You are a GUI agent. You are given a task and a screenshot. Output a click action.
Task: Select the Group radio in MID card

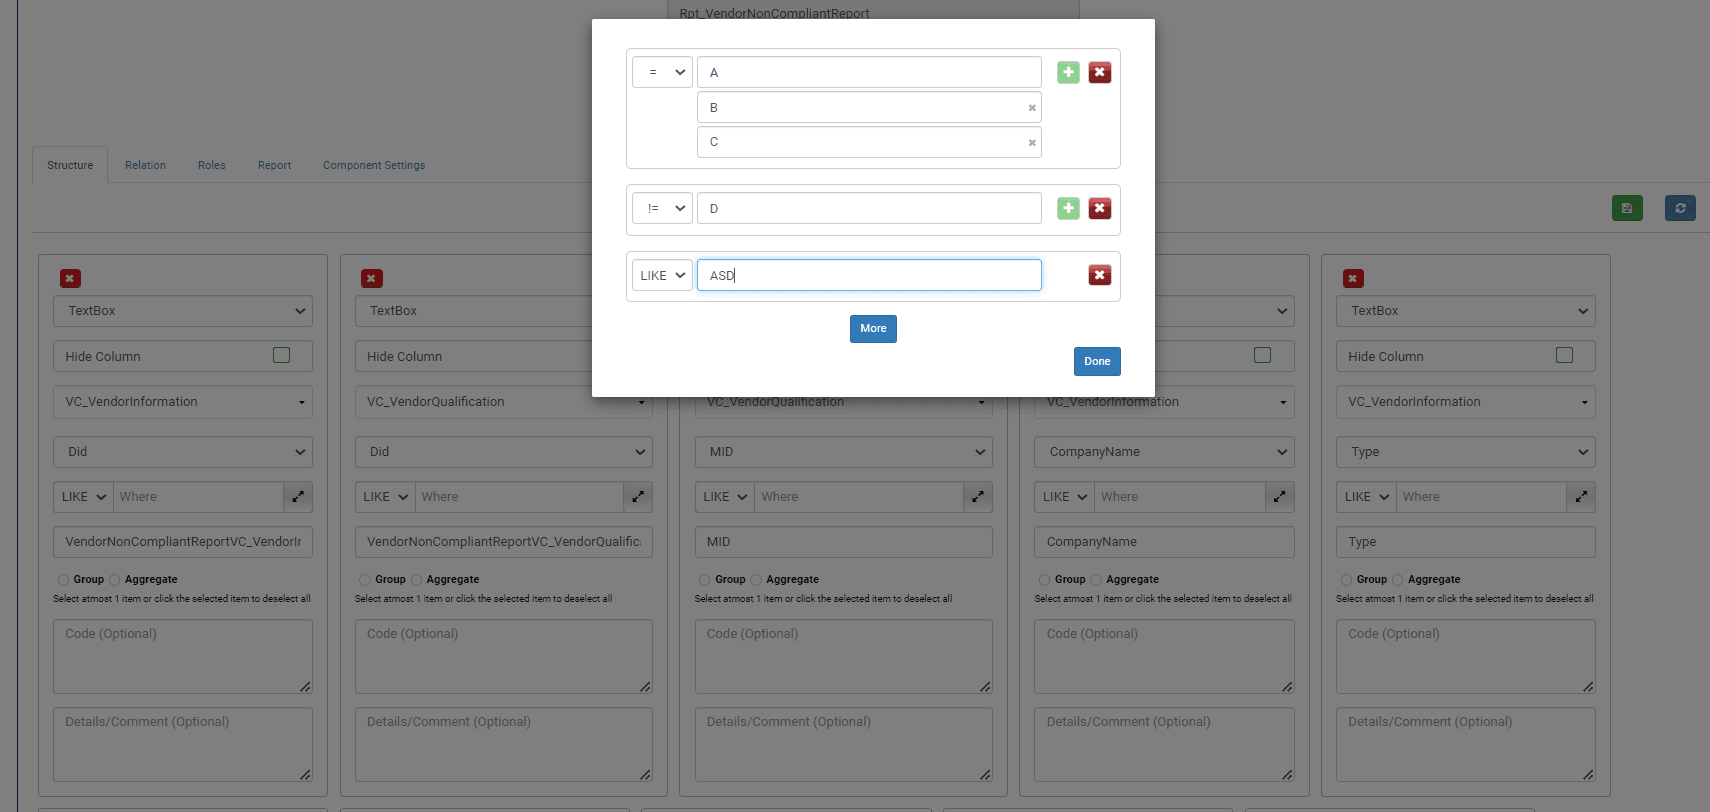(x=704, y=580)
